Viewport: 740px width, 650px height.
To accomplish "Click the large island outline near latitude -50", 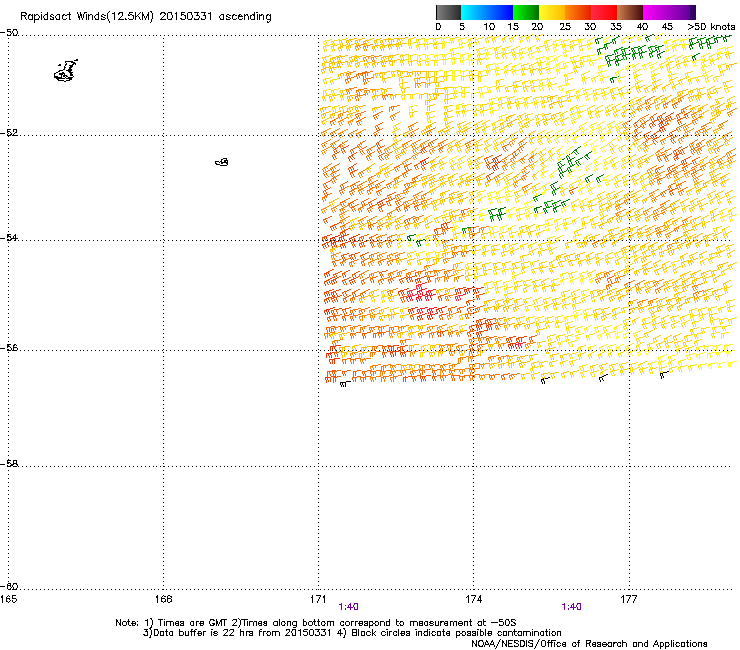I will (x=66, y=71).
